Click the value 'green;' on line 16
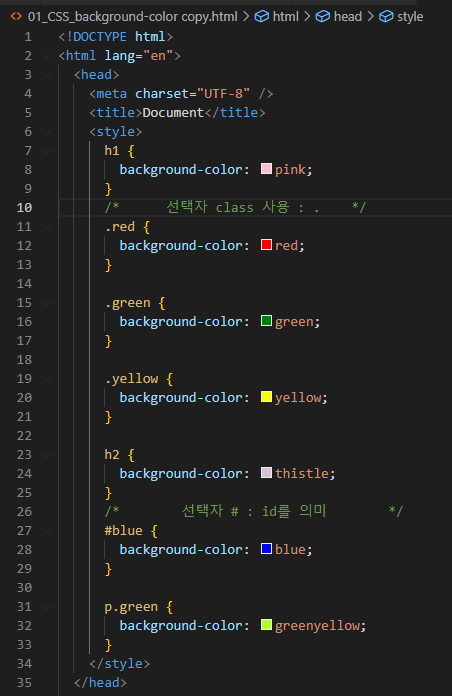The image size is (452, 696). pos(297,321)
